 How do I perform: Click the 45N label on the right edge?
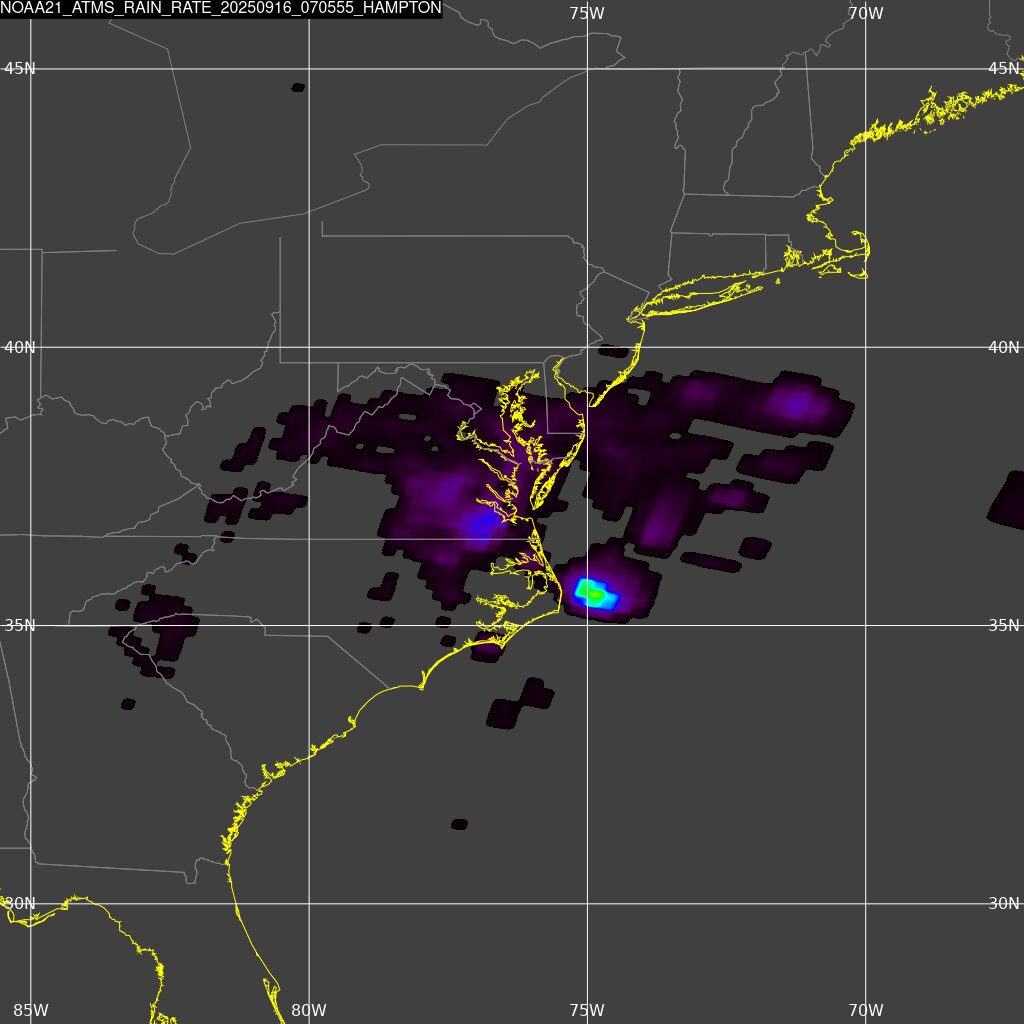pyautogui.click(x=1004, y=69)
